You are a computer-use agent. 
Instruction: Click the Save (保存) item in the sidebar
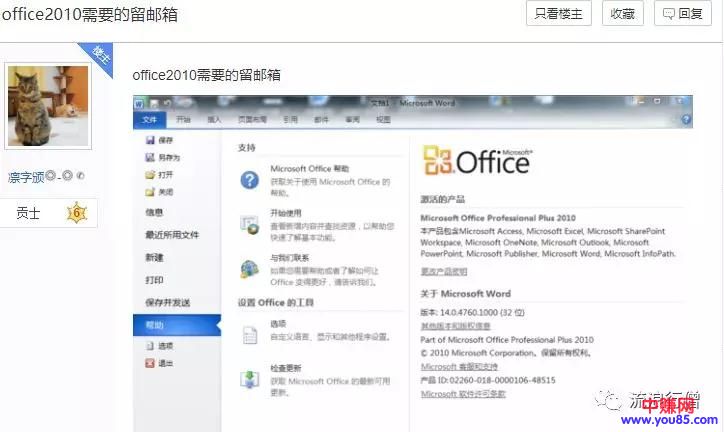[x=165, y=141]
